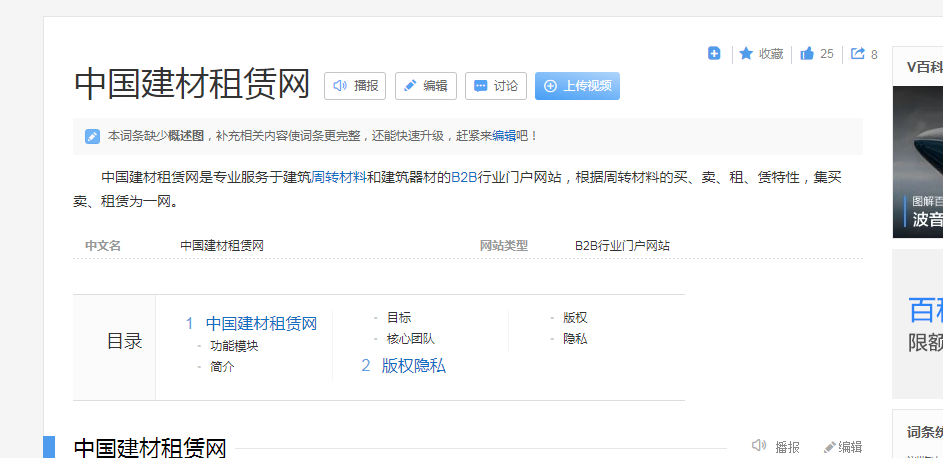
Task: Click the 收藏 favorite label
Action: pos(771,54)
